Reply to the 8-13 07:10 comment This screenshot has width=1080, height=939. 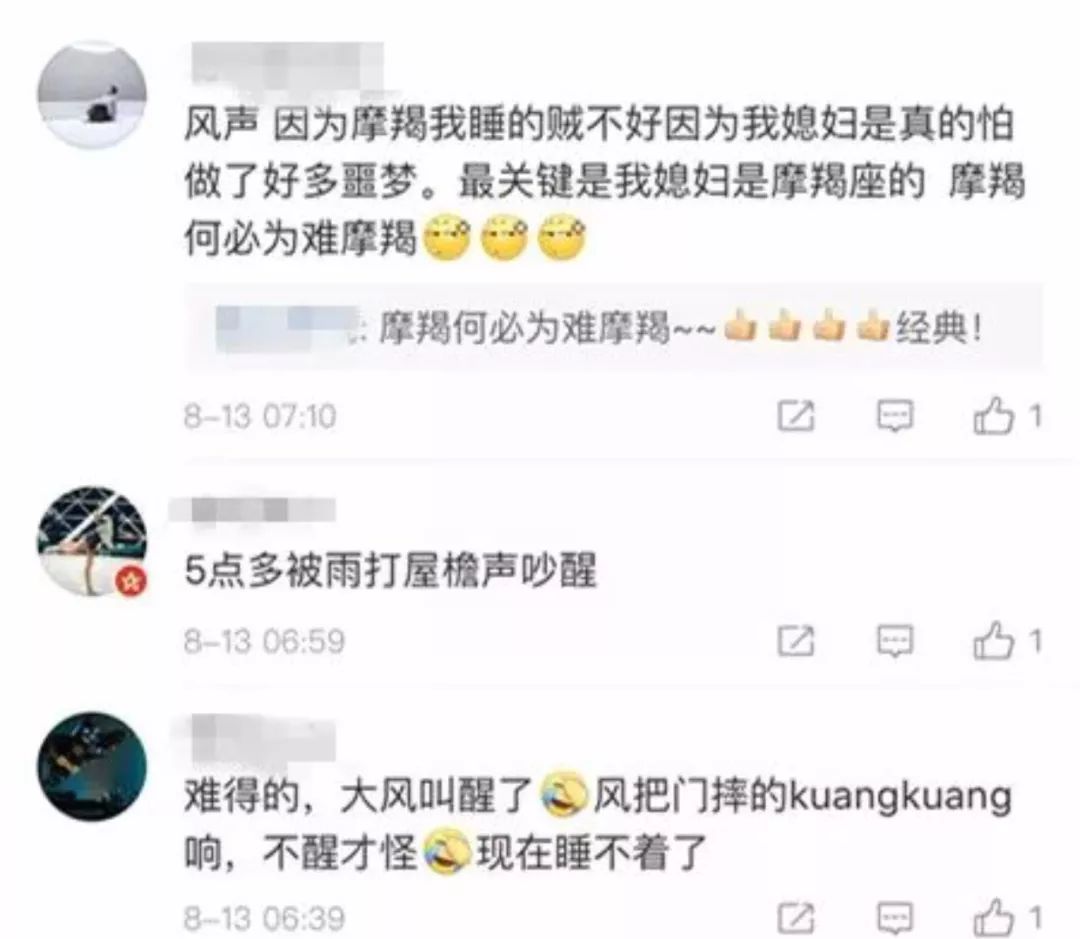click(x=895, y=415)
